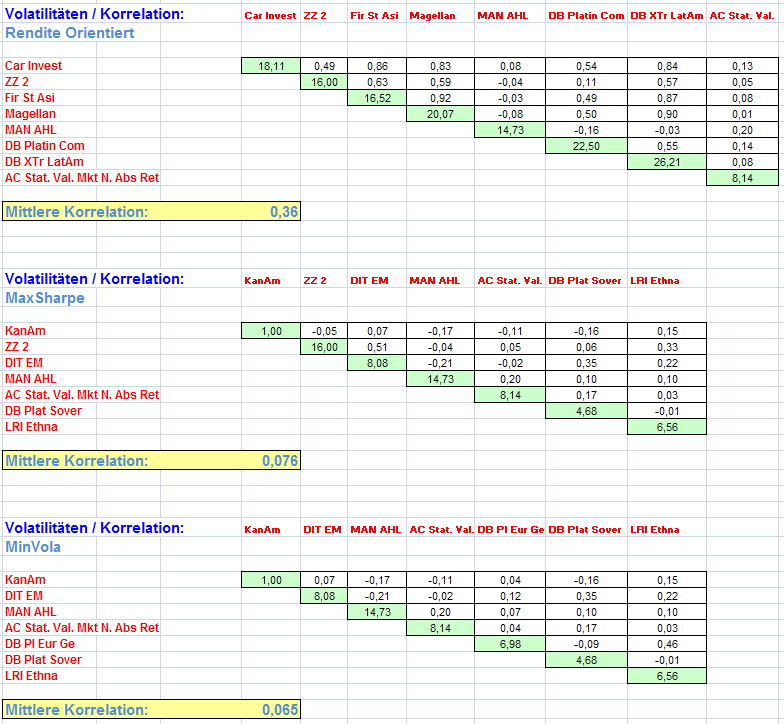This screenshot has width=784, height=724.
Task: Click the correlation cell showing 0,33
Action: pos(667,347)
